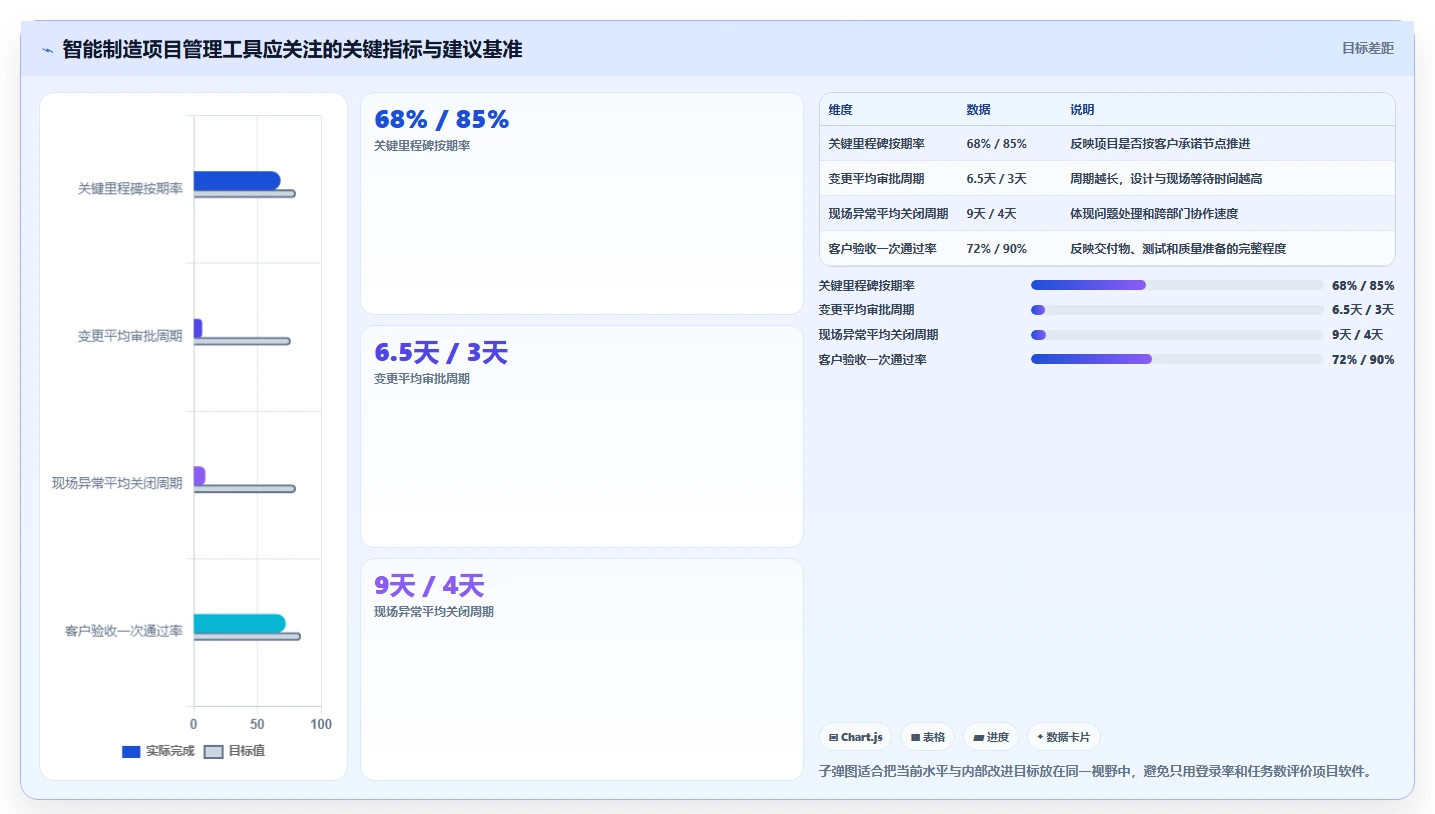
Task: Click description 周期越长，设计与现场等待时间越高
Action: click(x=1166, y=179)
